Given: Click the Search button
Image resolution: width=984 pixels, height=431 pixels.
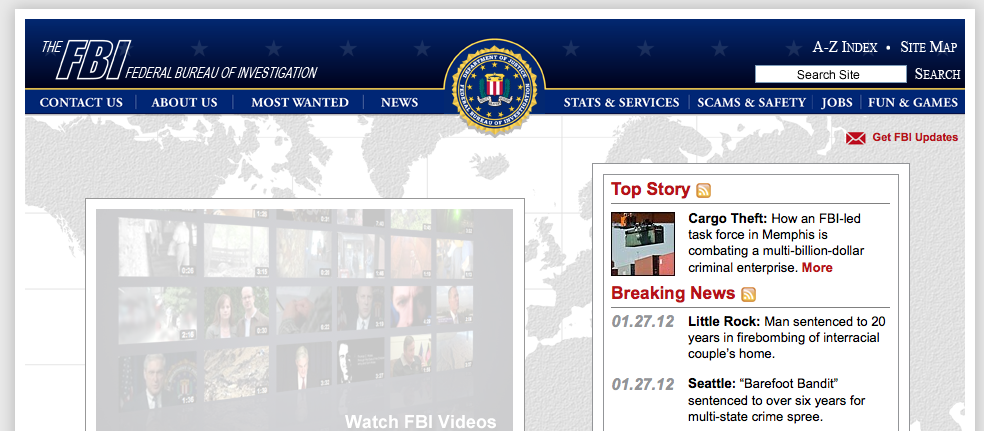Looking at the screenshot, I should tap(938, 74).
